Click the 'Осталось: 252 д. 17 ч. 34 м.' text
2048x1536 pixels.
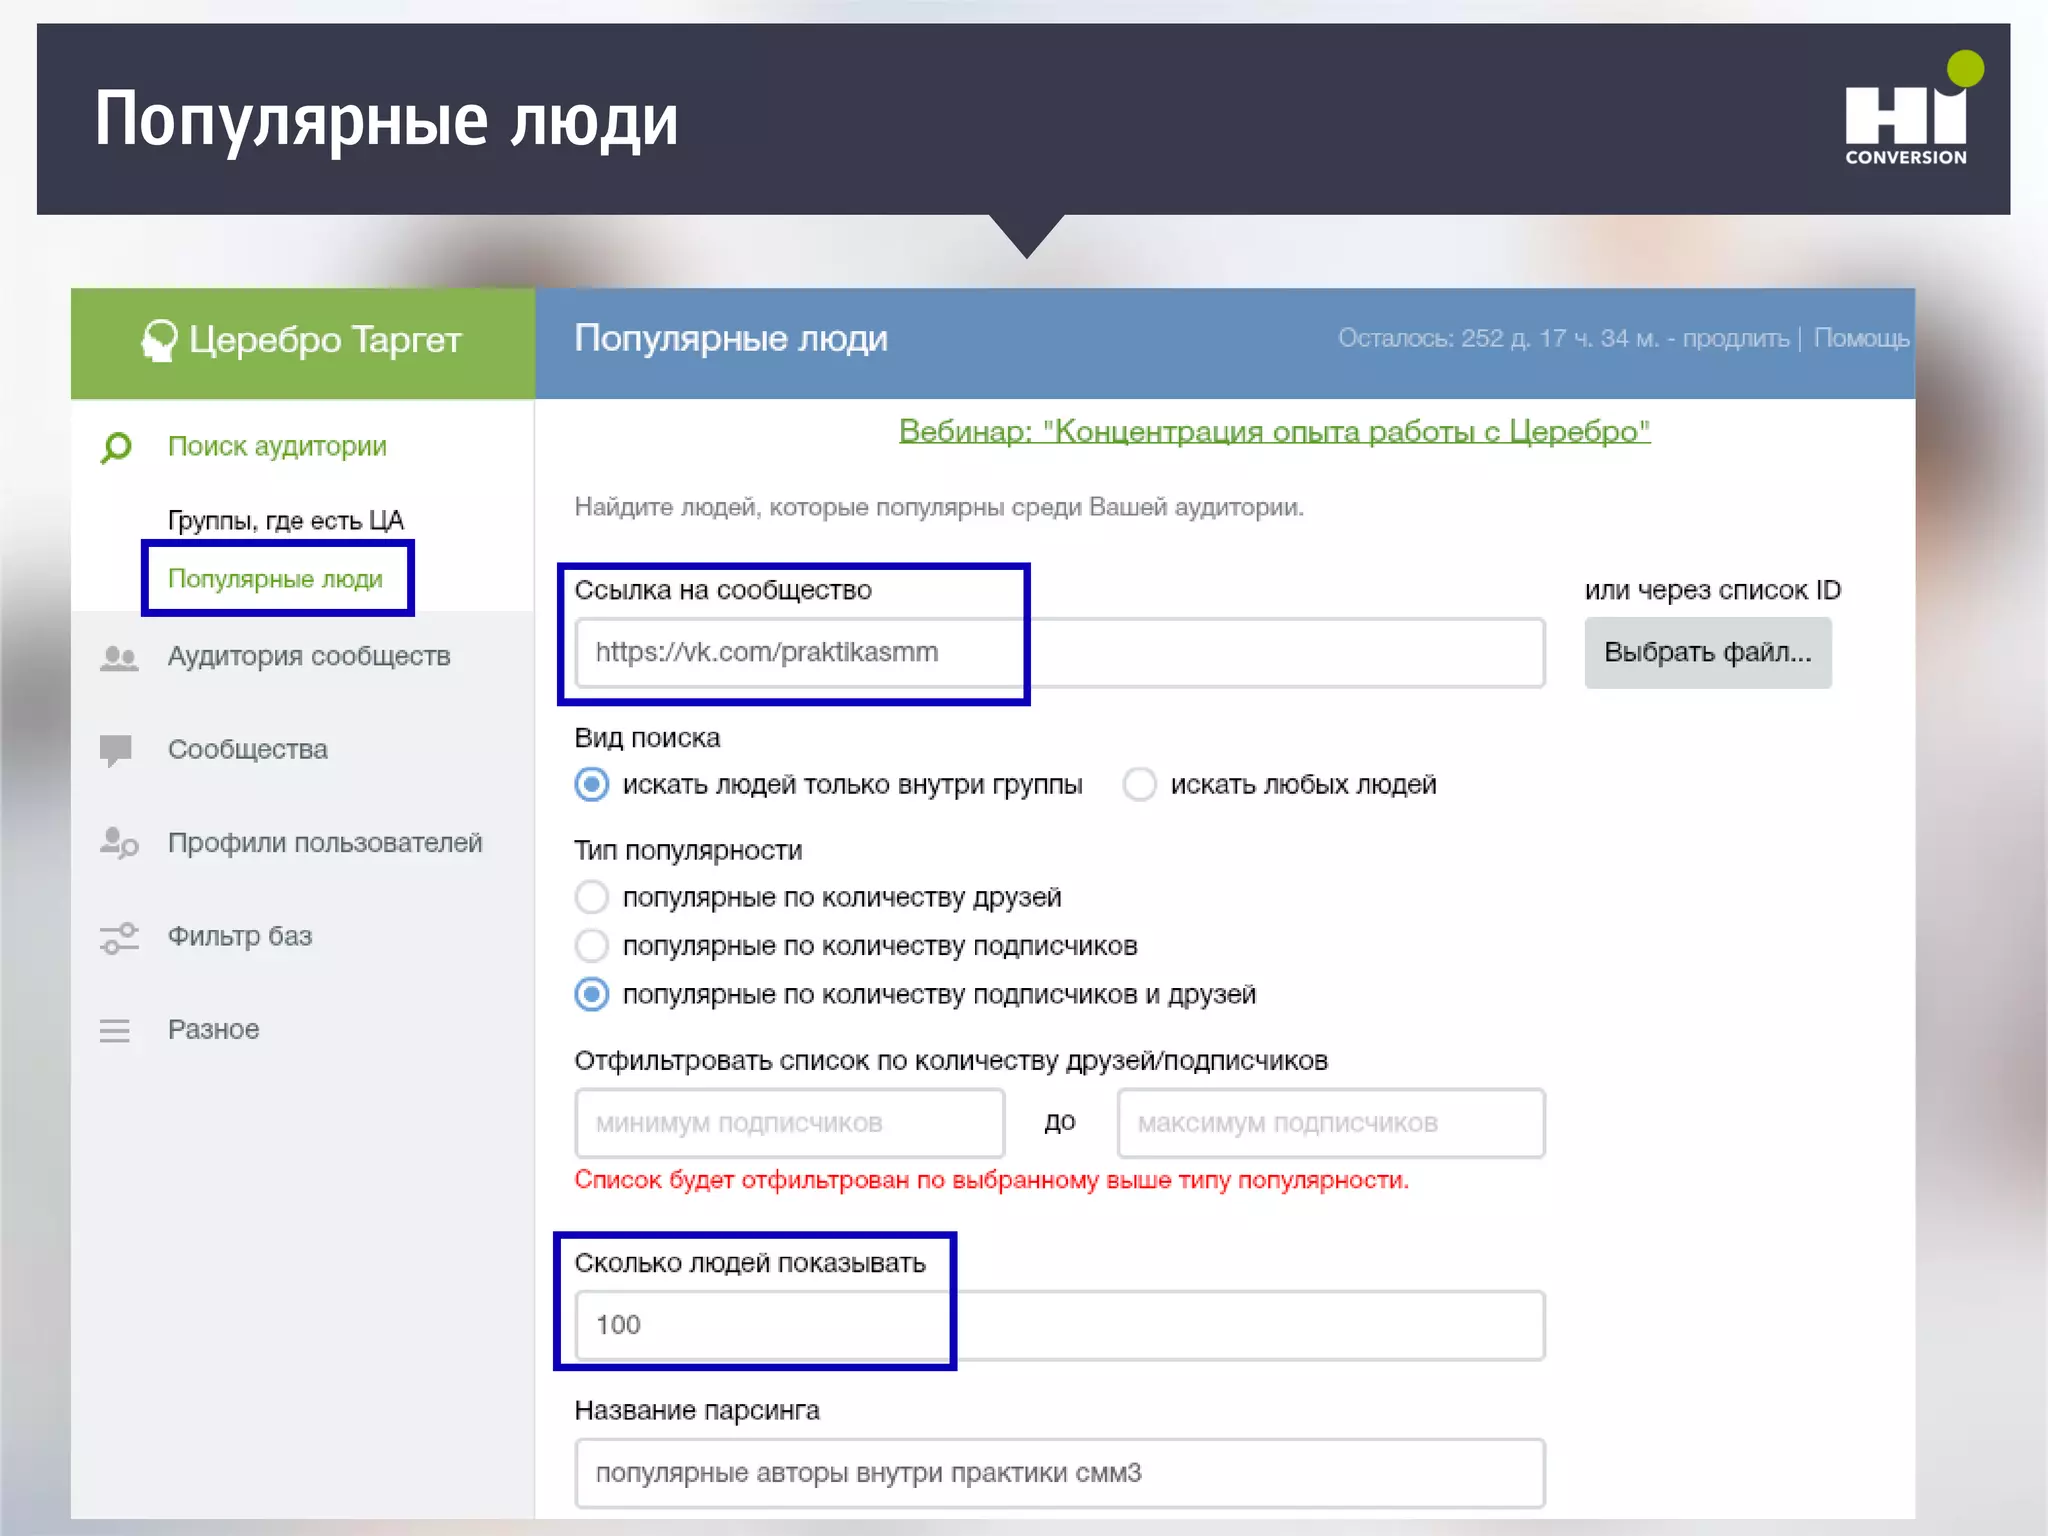[x=1498, y=339]
